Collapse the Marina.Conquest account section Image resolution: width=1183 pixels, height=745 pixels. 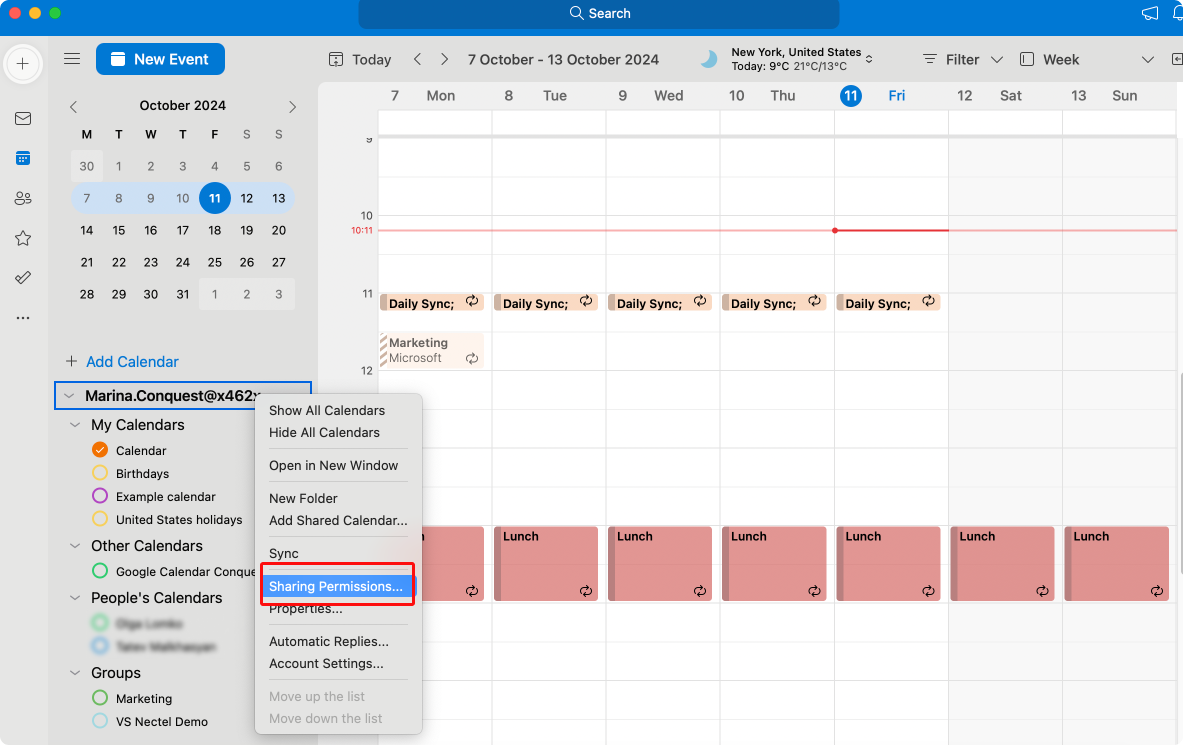point(69,396)
